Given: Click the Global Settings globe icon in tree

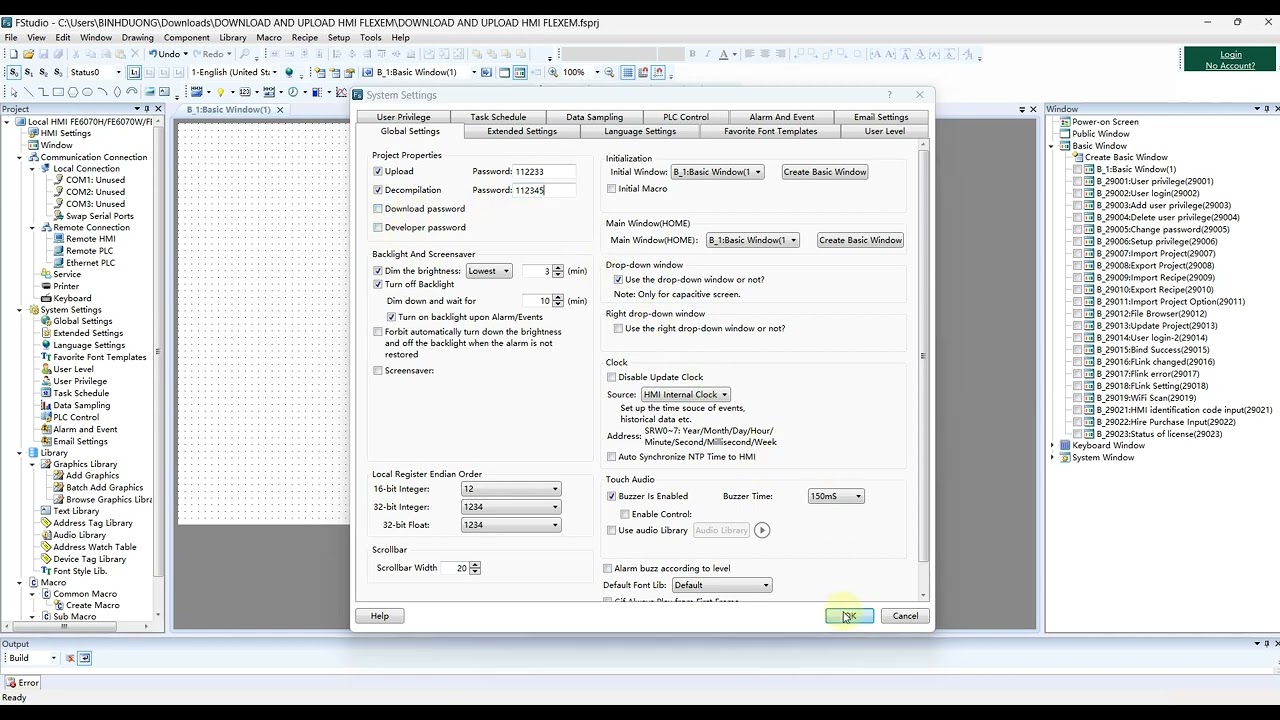Looking at the screenshot, I should pos(46,321).
